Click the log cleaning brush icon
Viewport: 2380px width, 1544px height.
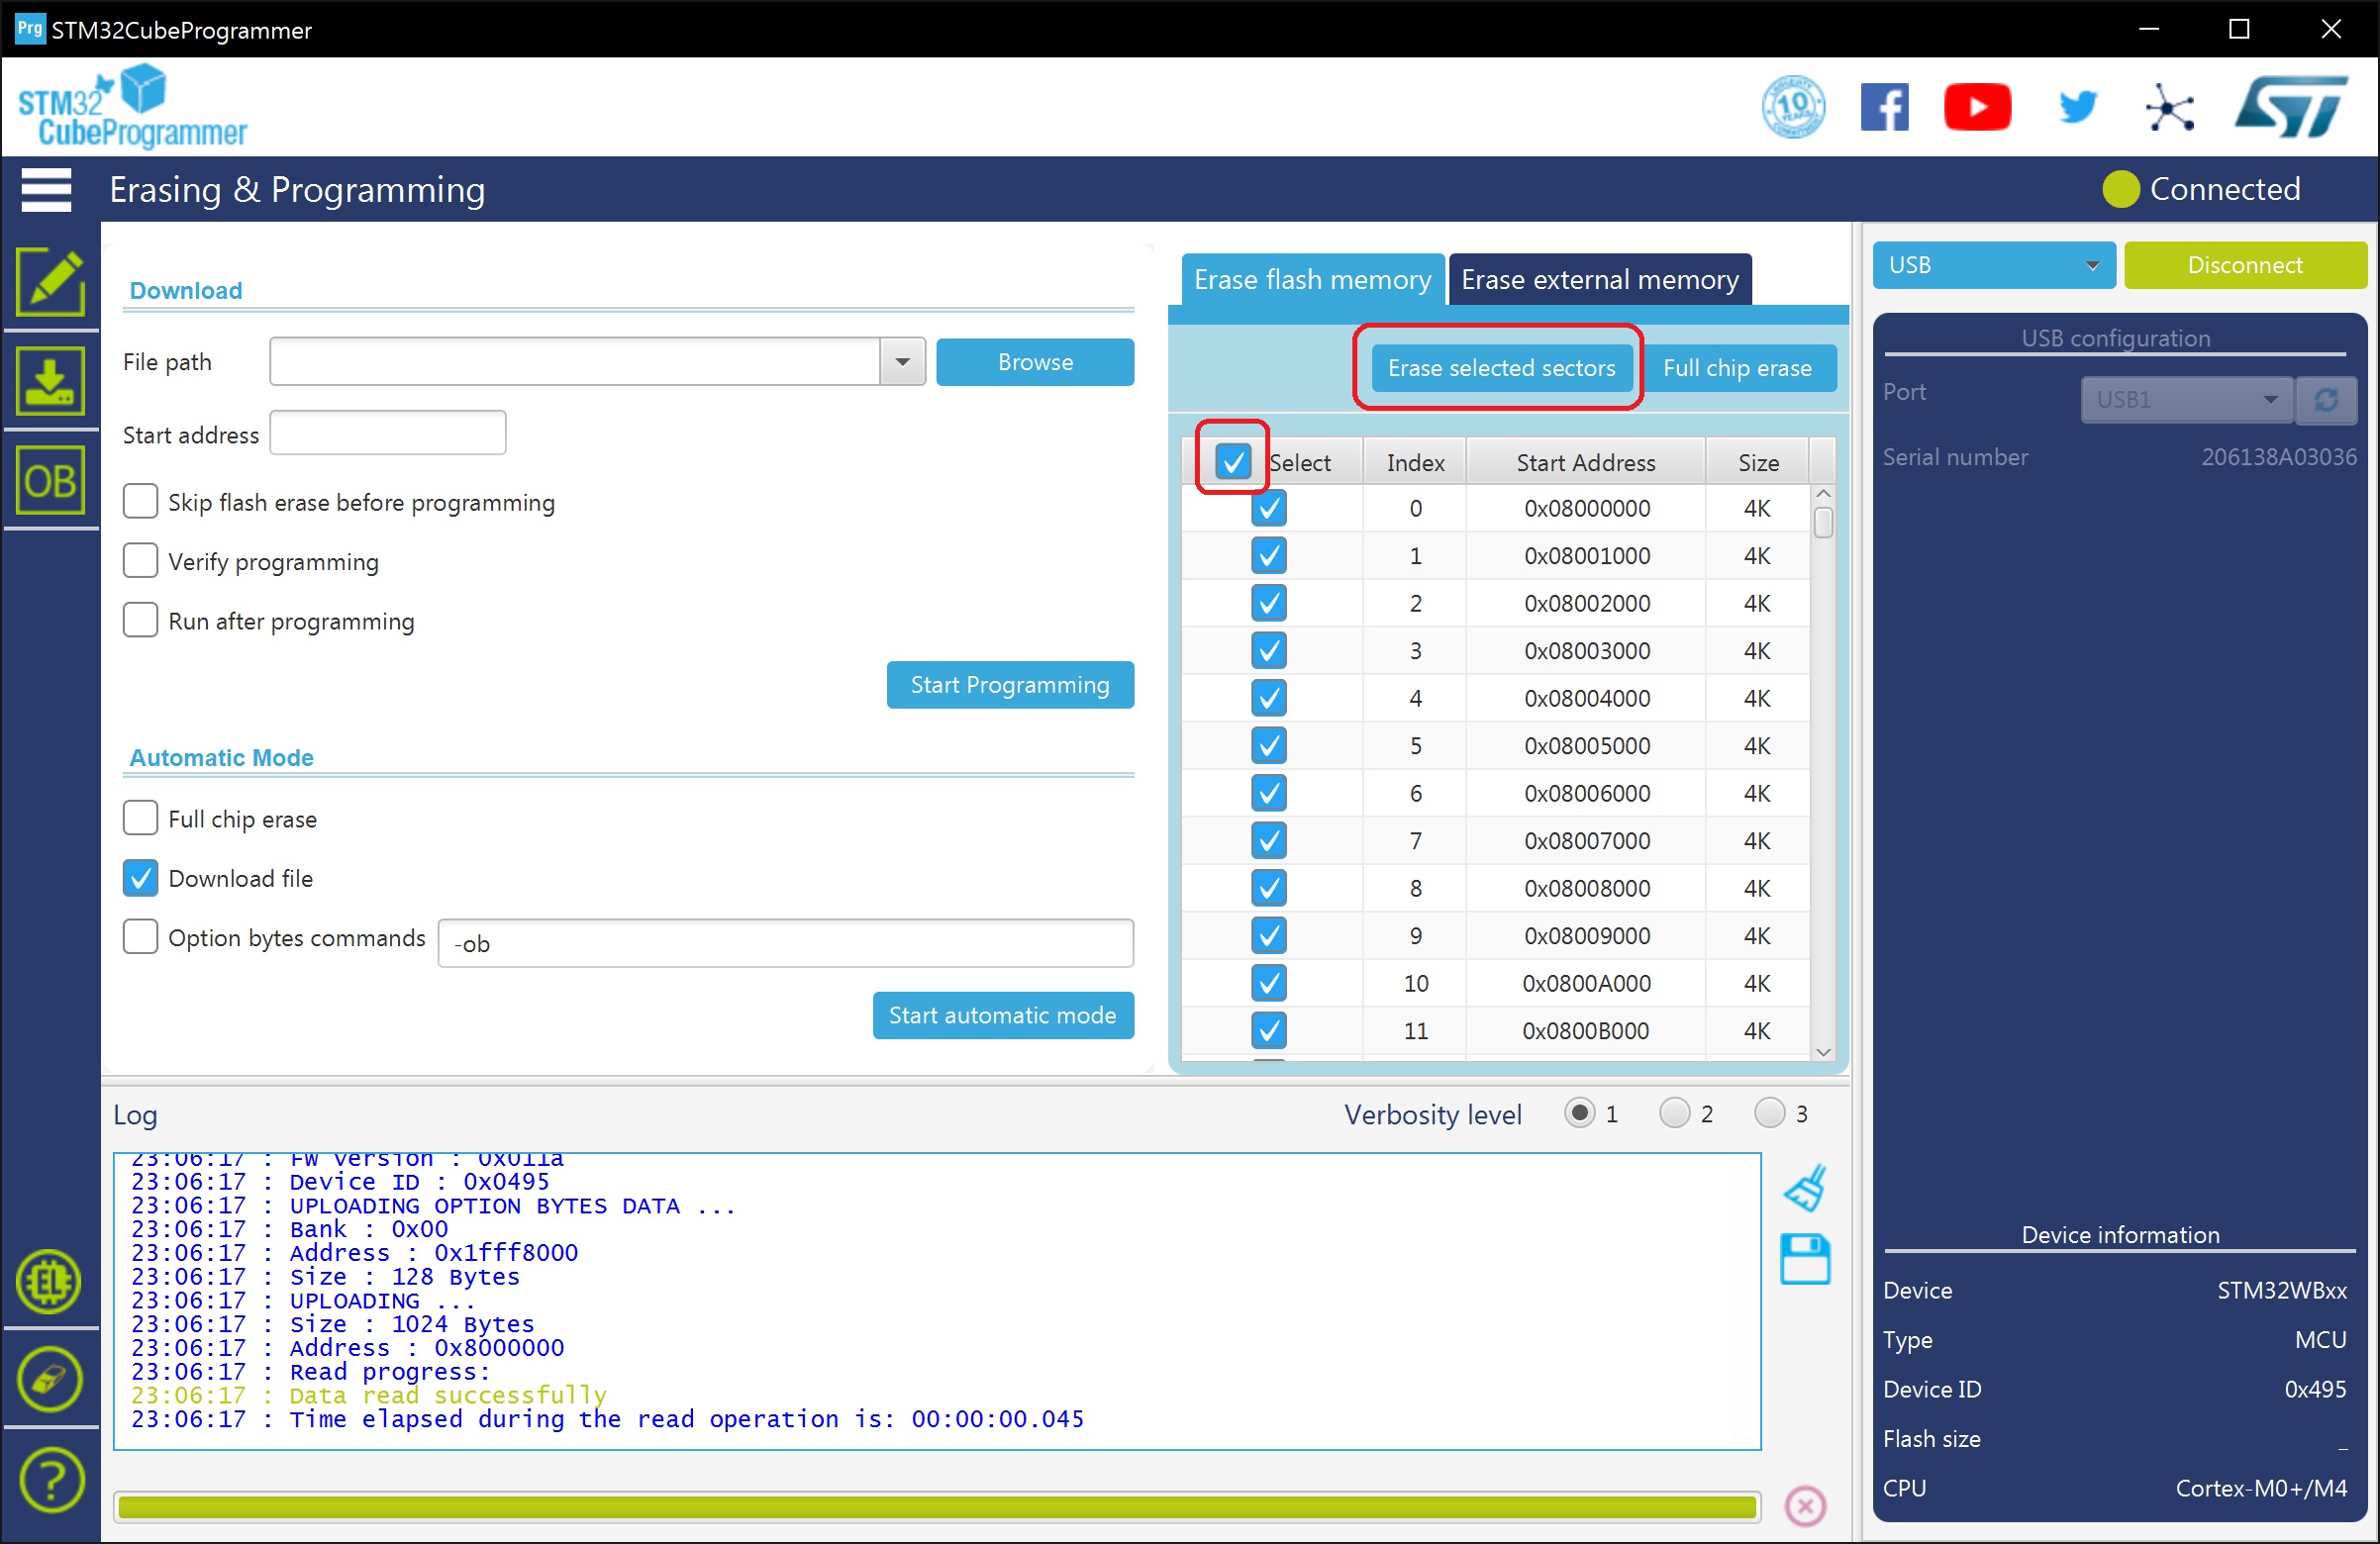coord(1805,1188)
